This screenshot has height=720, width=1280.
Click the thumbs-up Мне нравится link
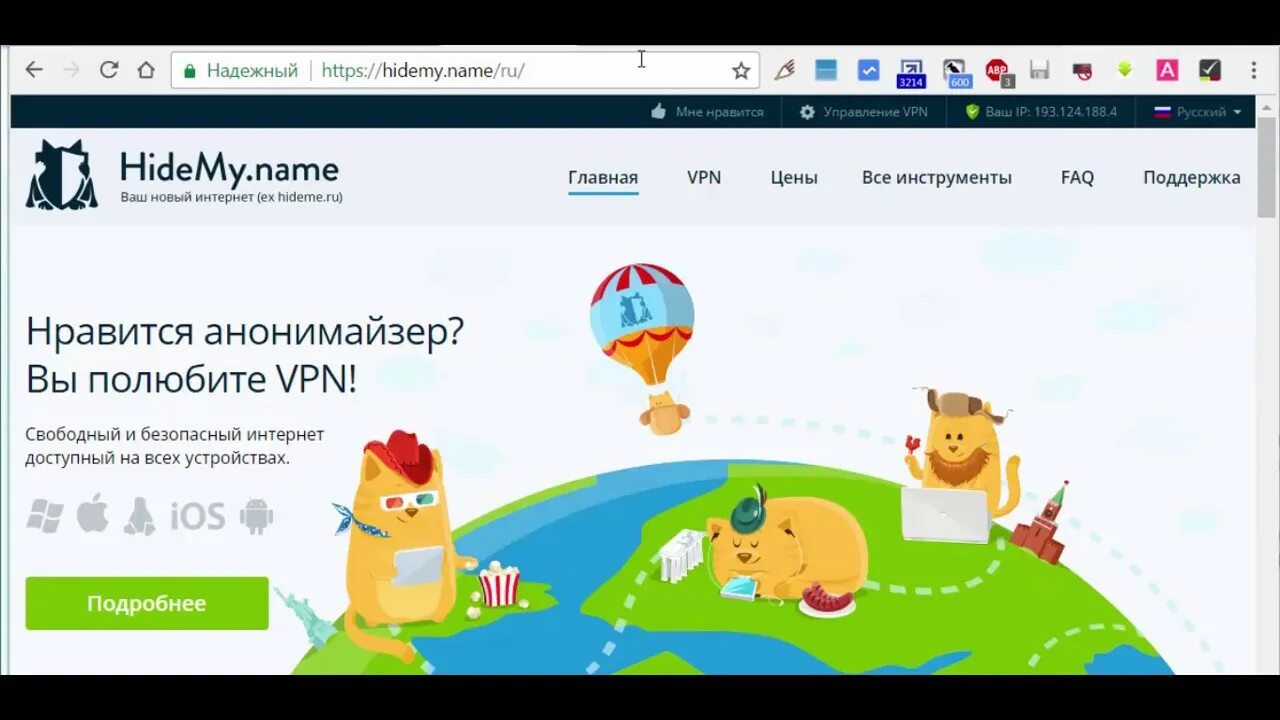tap(707, 112)
